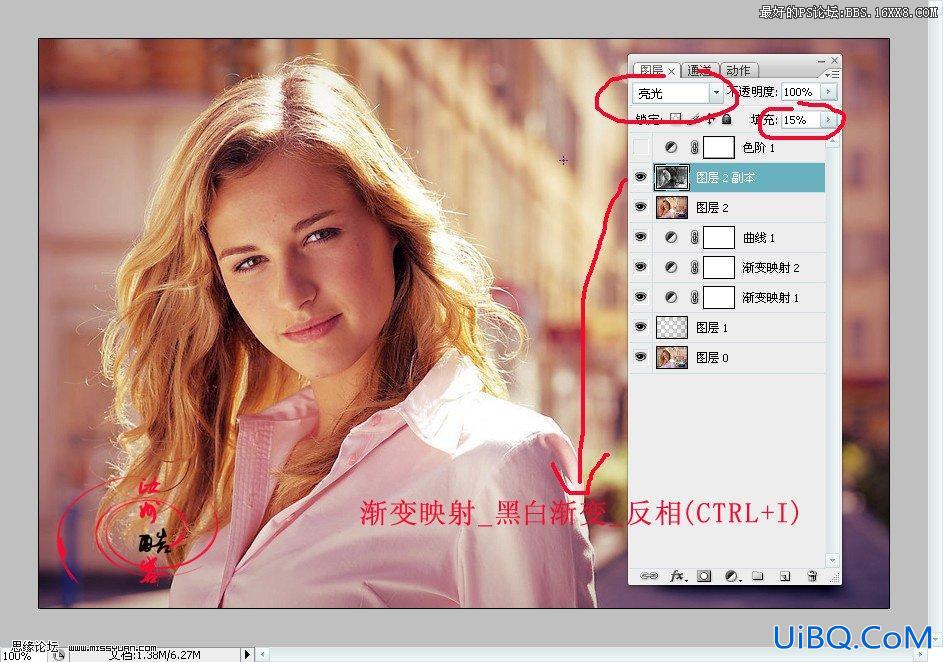Screen dimensions: 943x662
Task: Create a new layer group folder
Action: [758, 575]
